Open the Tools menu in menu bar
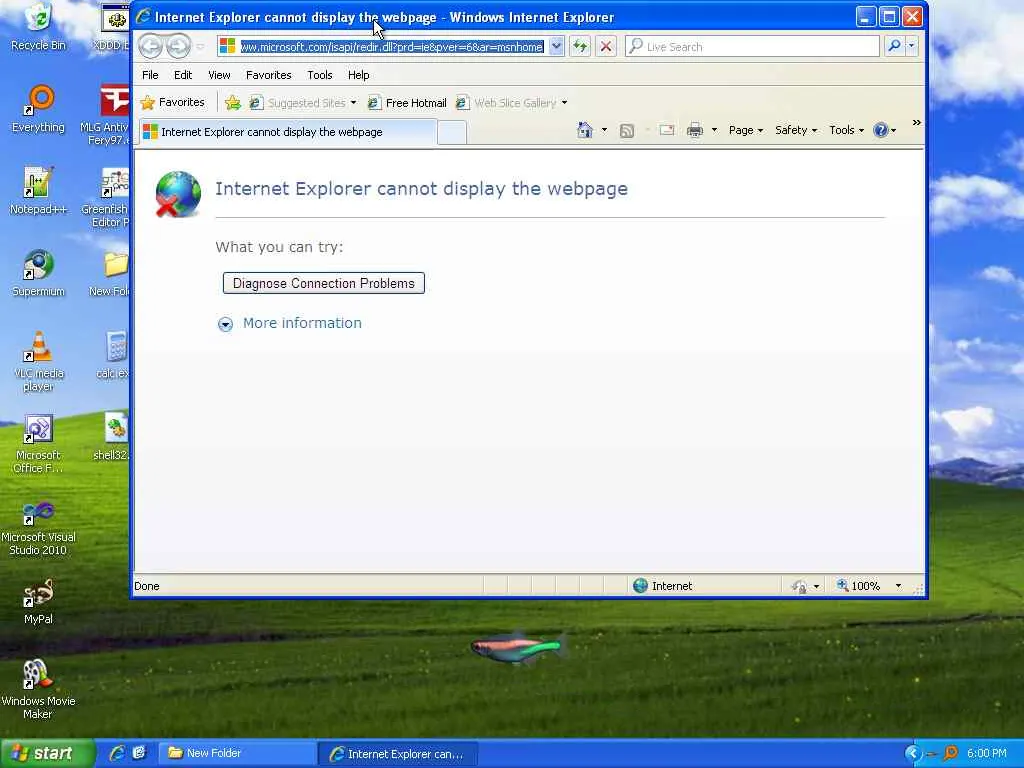The image size is (1024, 768). click(x=320, y=75)
